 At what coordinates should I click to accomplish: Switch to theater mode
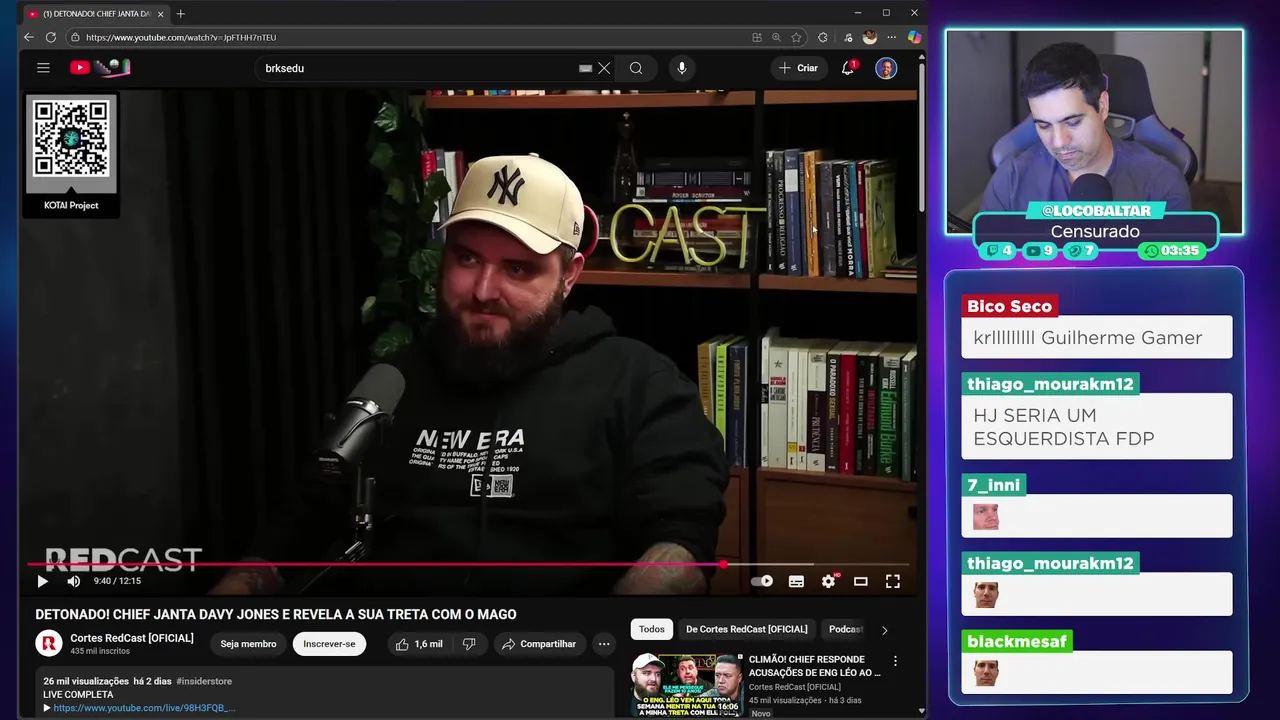[x=860, y=581]
